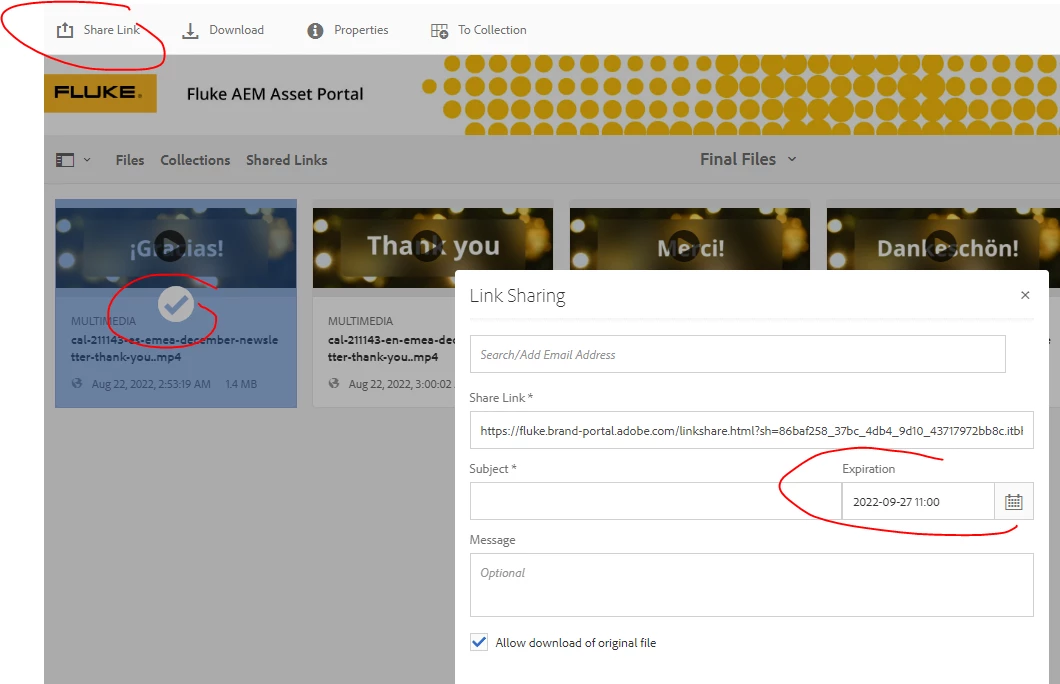1060x684 pixels.
Task: Play the Dankeschön! video thumbnail
Action: tap(941, 247)
